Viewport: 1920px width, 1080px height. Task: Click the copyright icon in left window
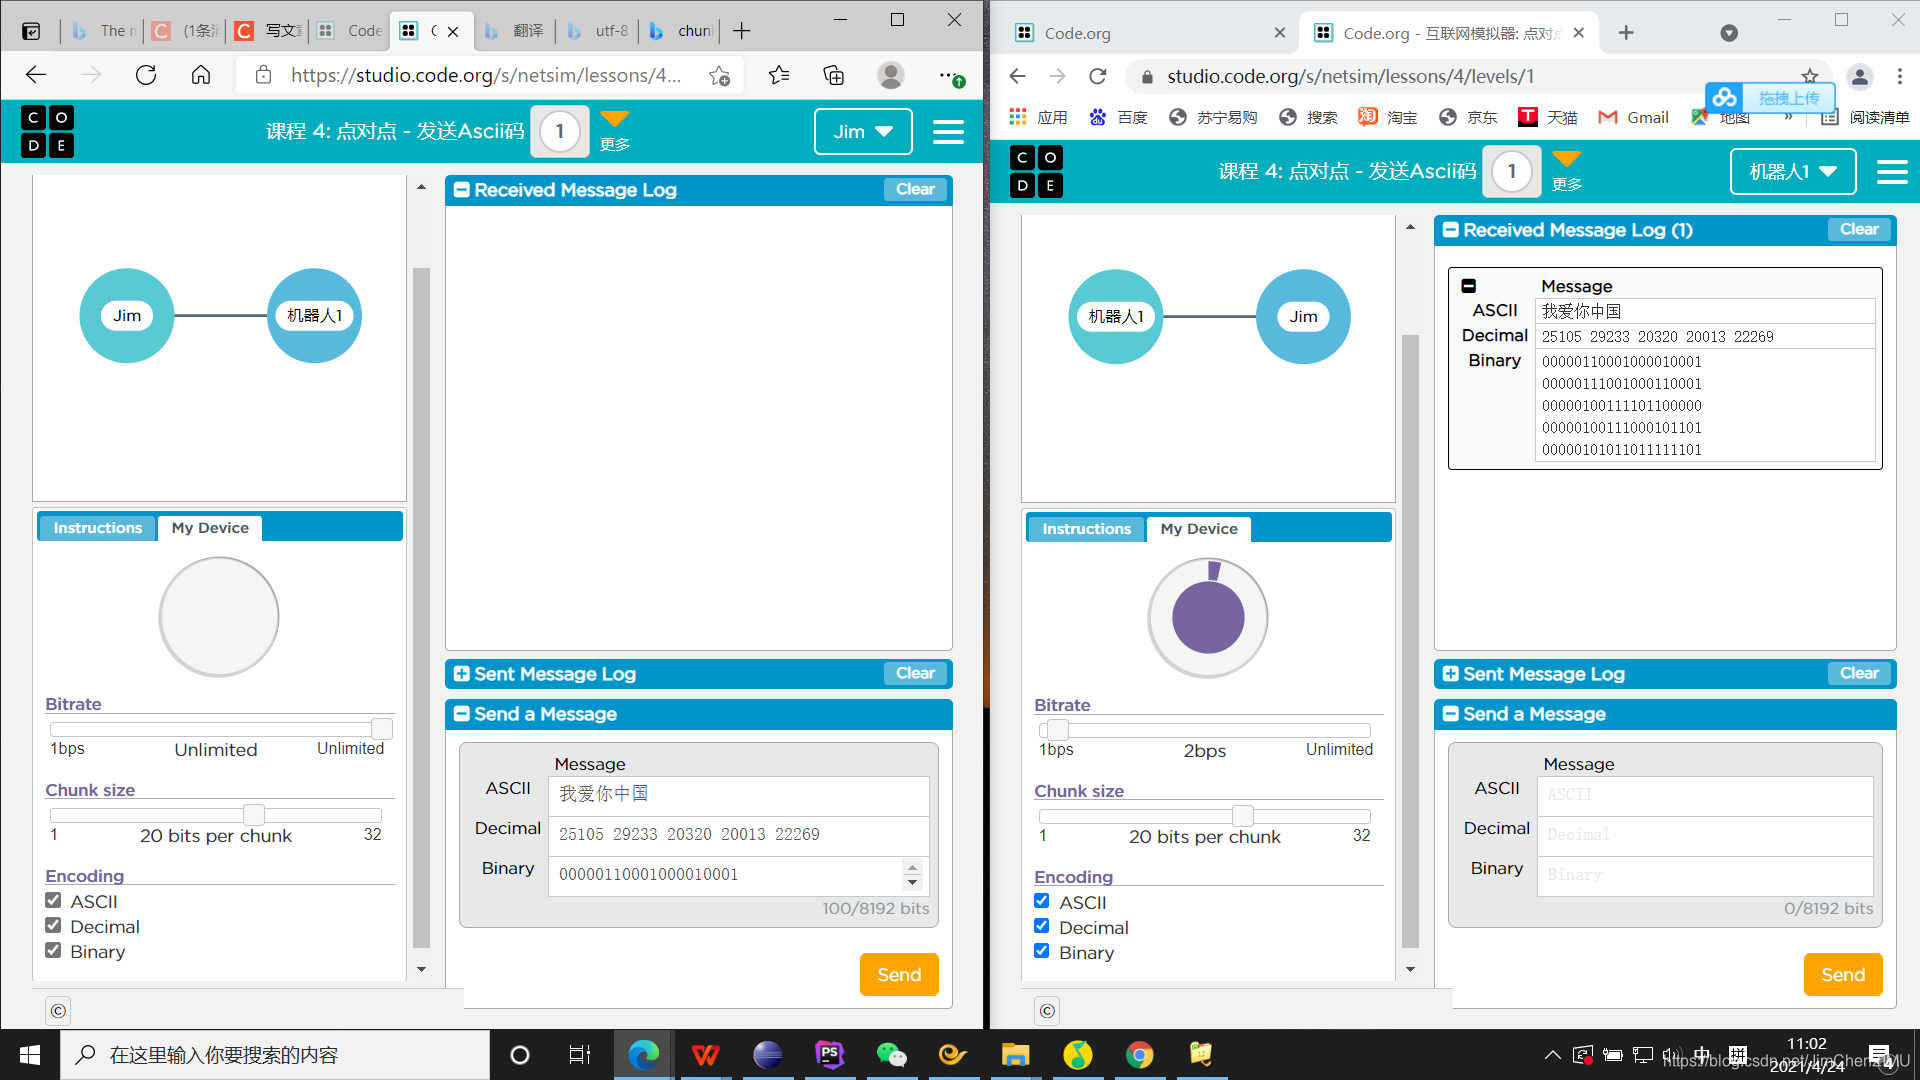coord(58,1011)
